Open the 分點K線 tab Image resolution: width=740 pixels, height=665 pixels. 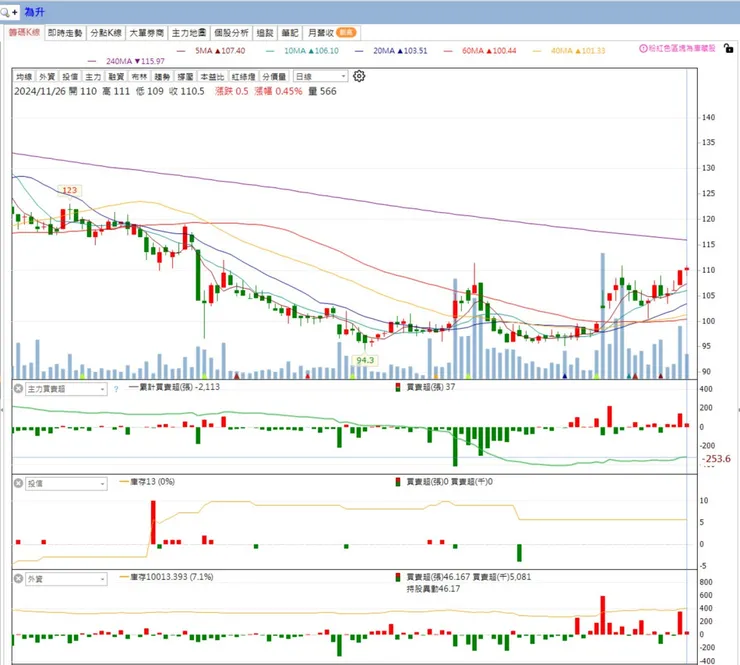point(106,33)
